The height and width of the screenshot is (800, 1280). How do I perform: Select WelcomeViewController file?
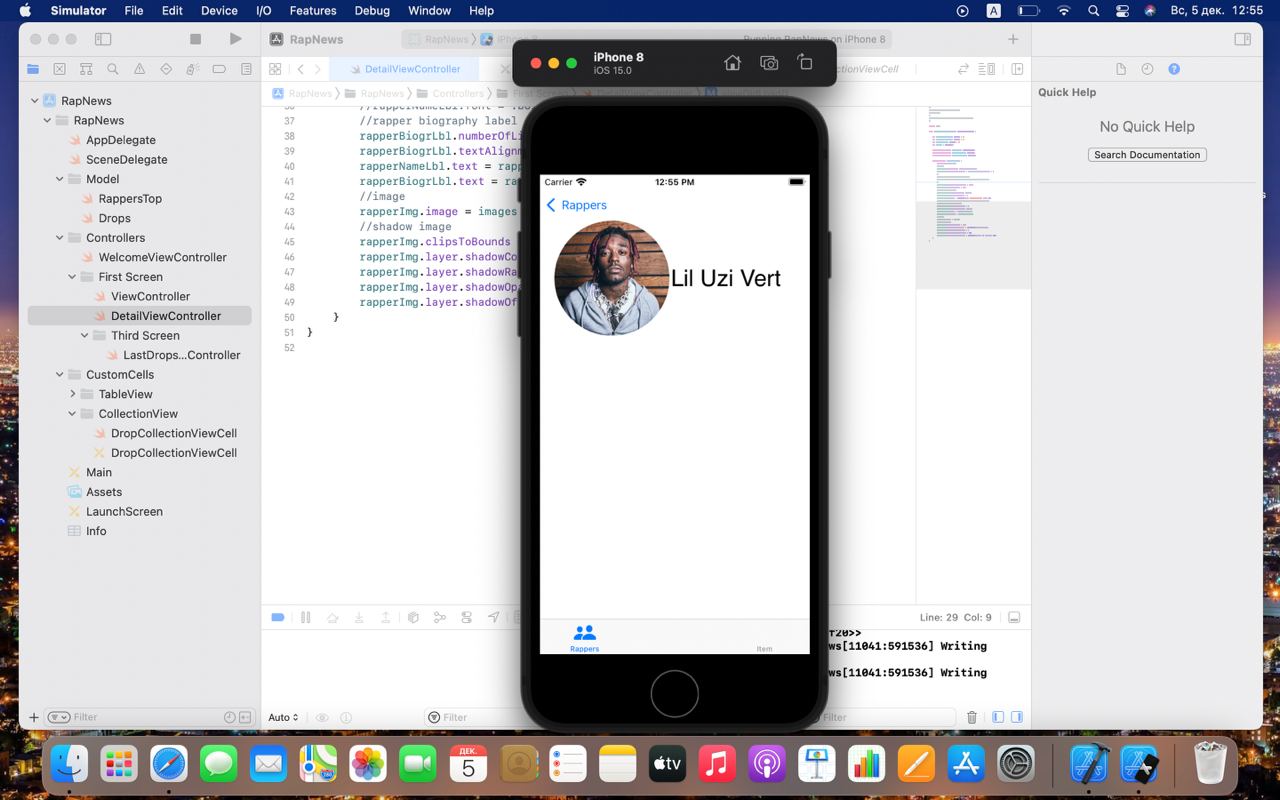163,257
